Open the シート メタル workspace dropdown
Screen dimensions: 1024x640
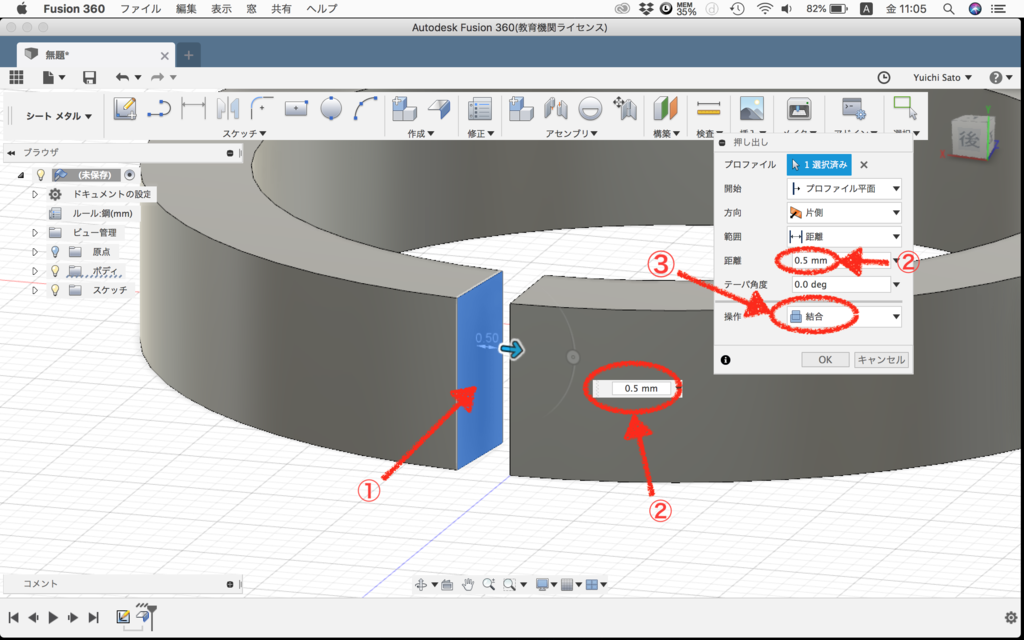click(59, 116)
